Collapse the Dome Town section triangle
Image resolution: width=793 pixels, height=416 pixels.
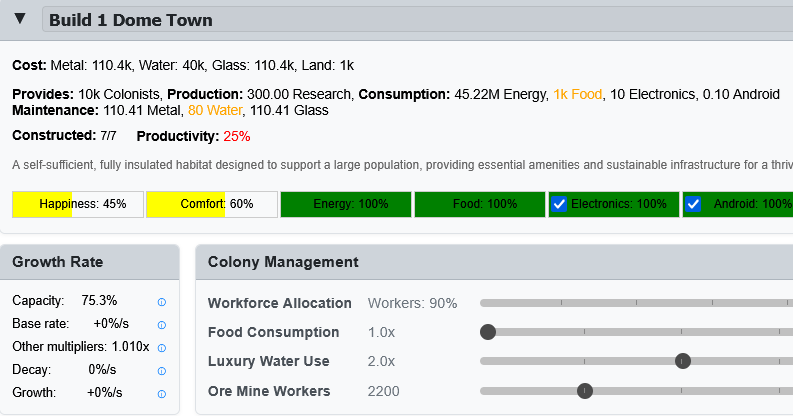click(20, 19)
